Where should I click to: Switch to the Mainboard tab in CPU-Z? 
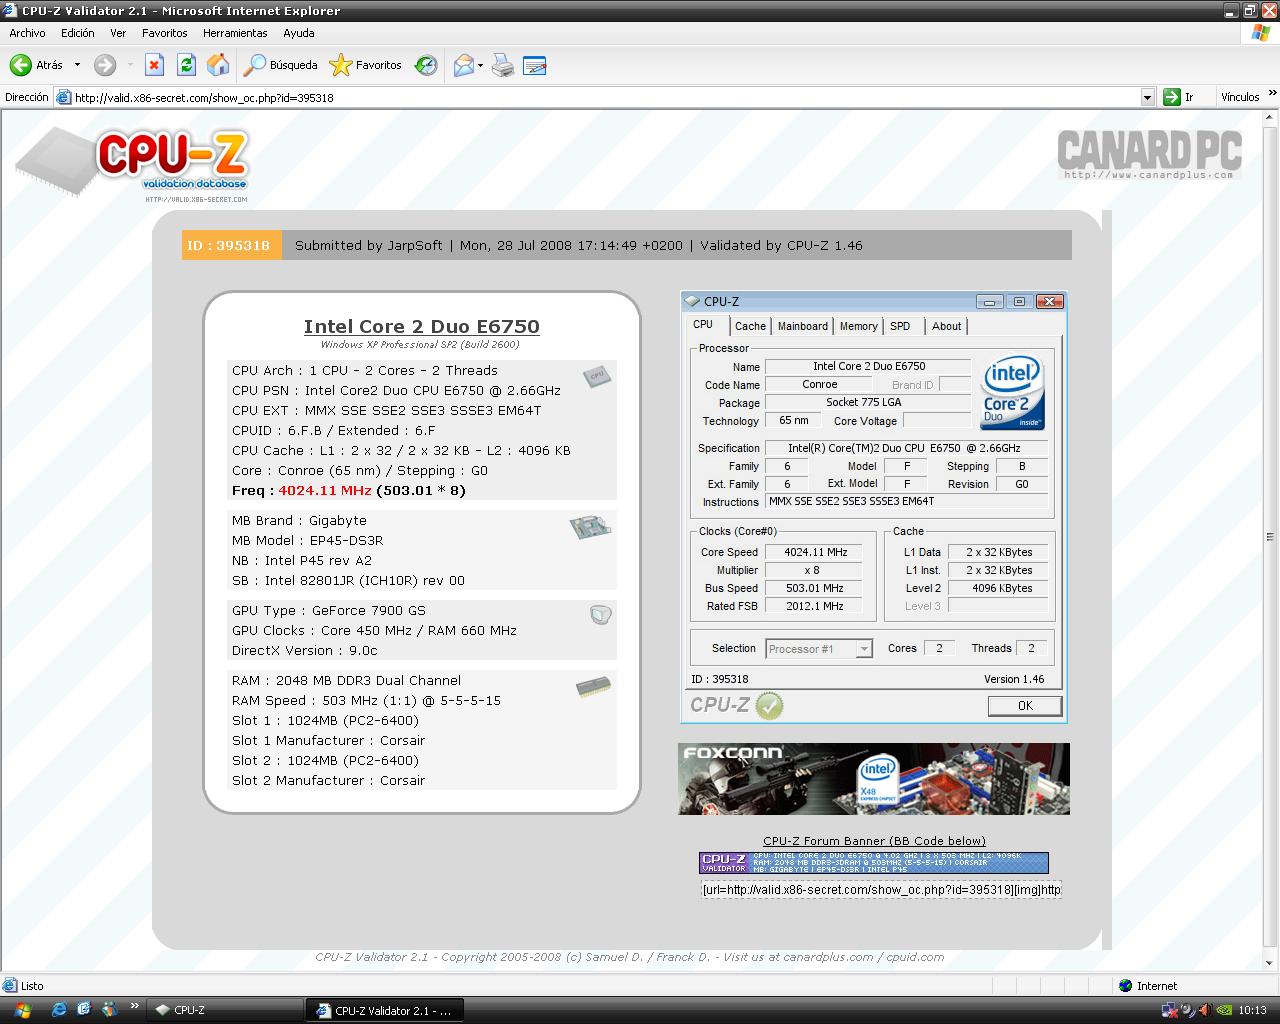803,326
